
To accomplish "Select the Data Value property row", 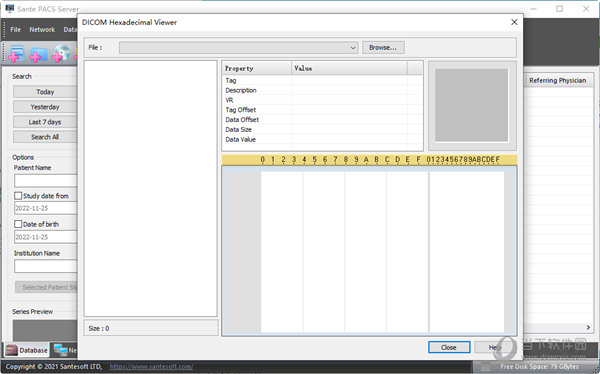I will click(x=322, y=139).
